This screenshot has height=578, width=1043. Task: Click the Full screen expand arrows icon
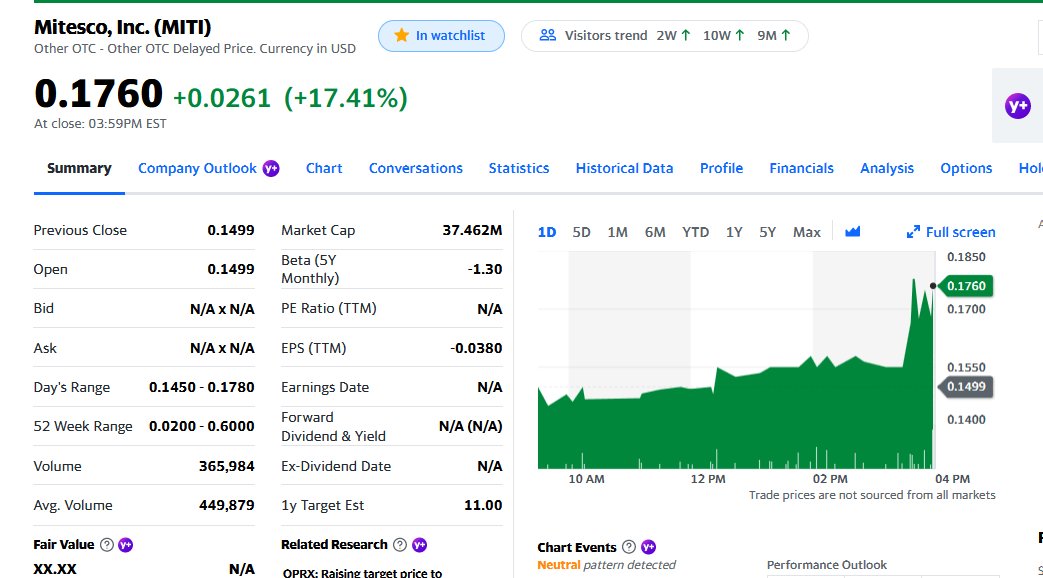coord(913,232)
